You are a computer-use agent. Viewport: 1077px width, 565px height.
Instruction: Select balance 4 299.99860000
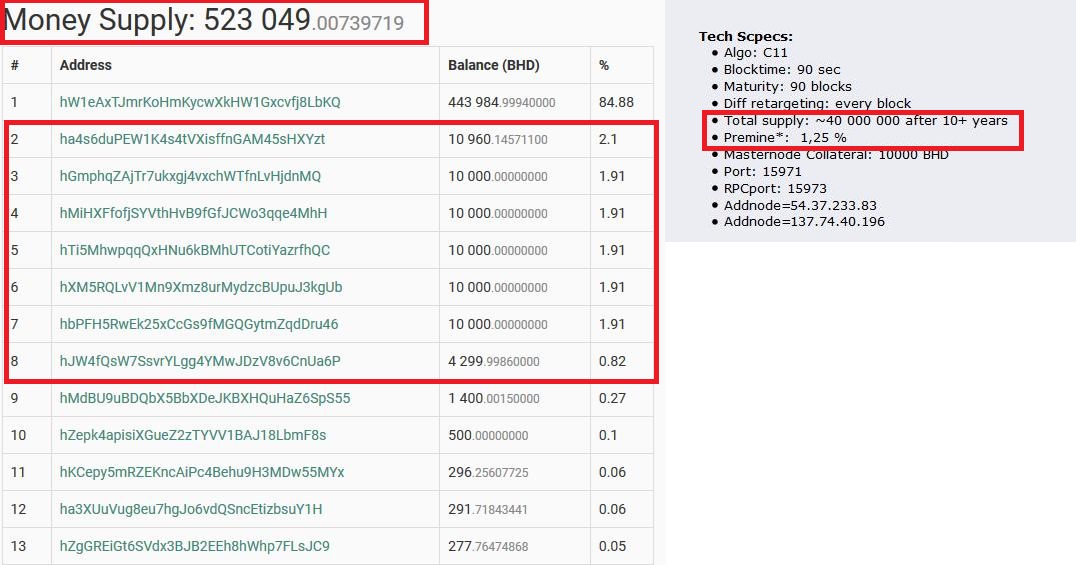coord(494,362)
